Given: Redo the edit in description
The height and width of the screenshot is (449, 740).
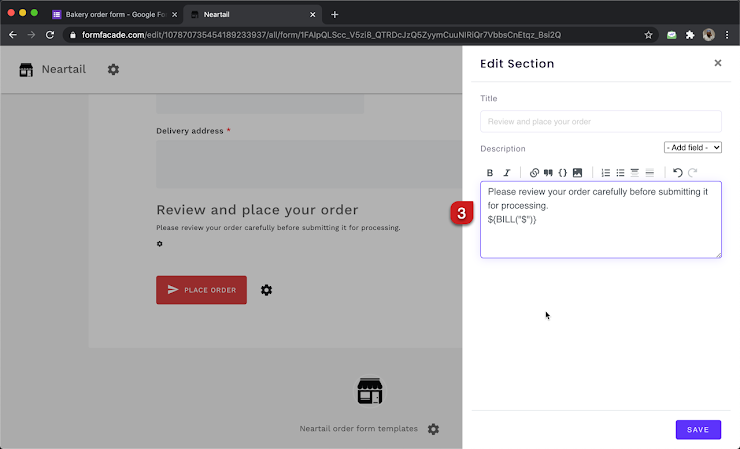Looking at the screenshot, I should 692,173.
